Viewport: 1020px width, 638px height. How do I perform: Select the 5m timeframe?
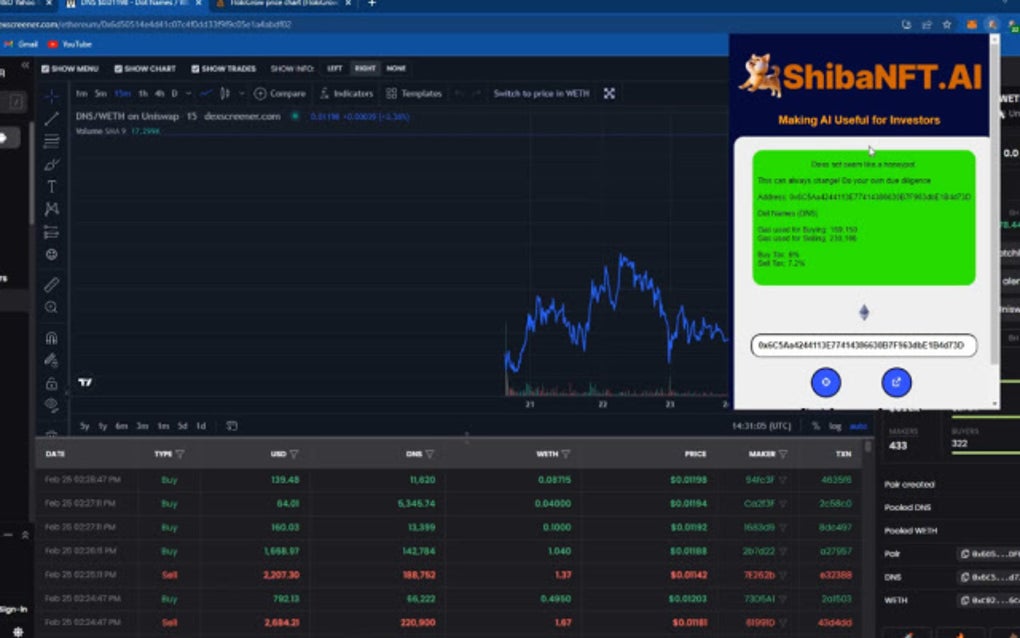pyautogui.click(x=100, y=94)
